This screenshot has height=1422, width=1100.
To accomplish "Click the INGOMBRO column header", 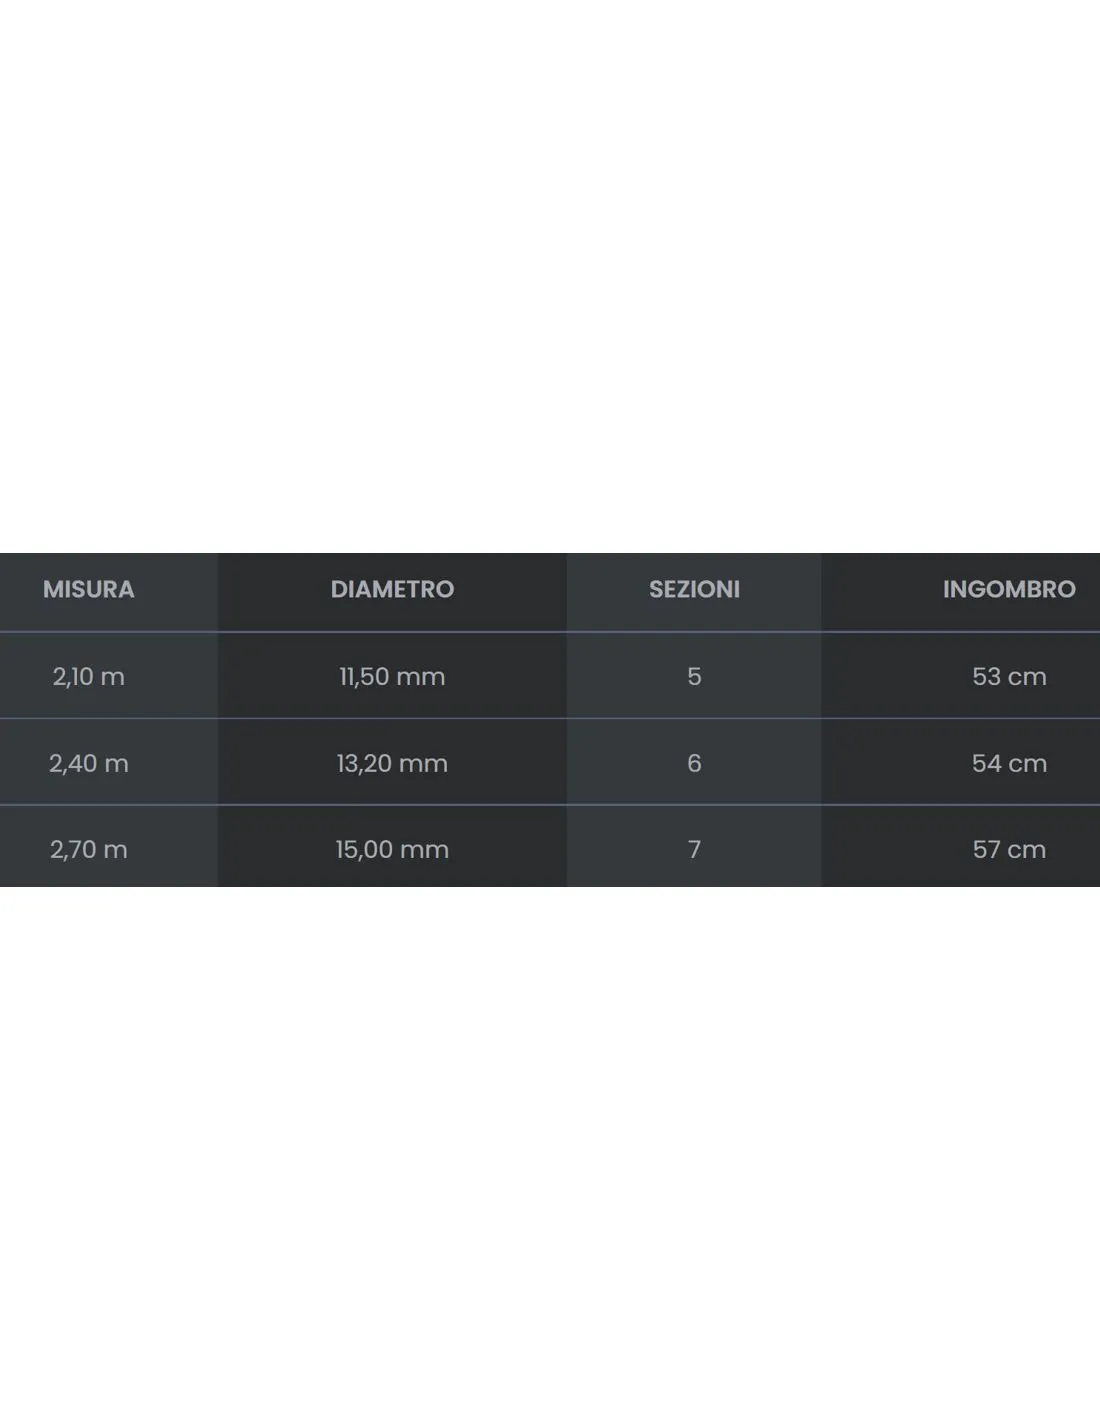I will point(1009,589).
